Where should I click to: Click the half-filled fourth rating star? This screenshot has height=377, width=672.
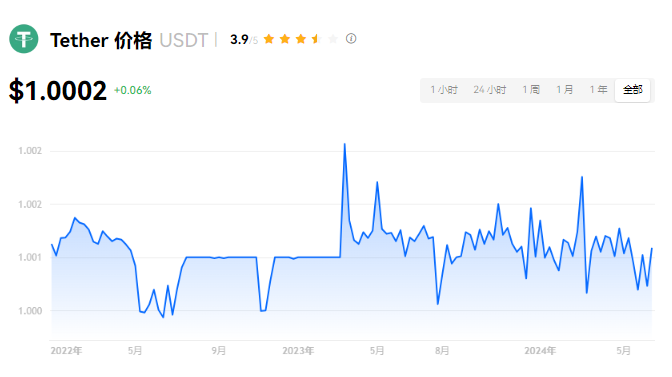tap(317, 39)
